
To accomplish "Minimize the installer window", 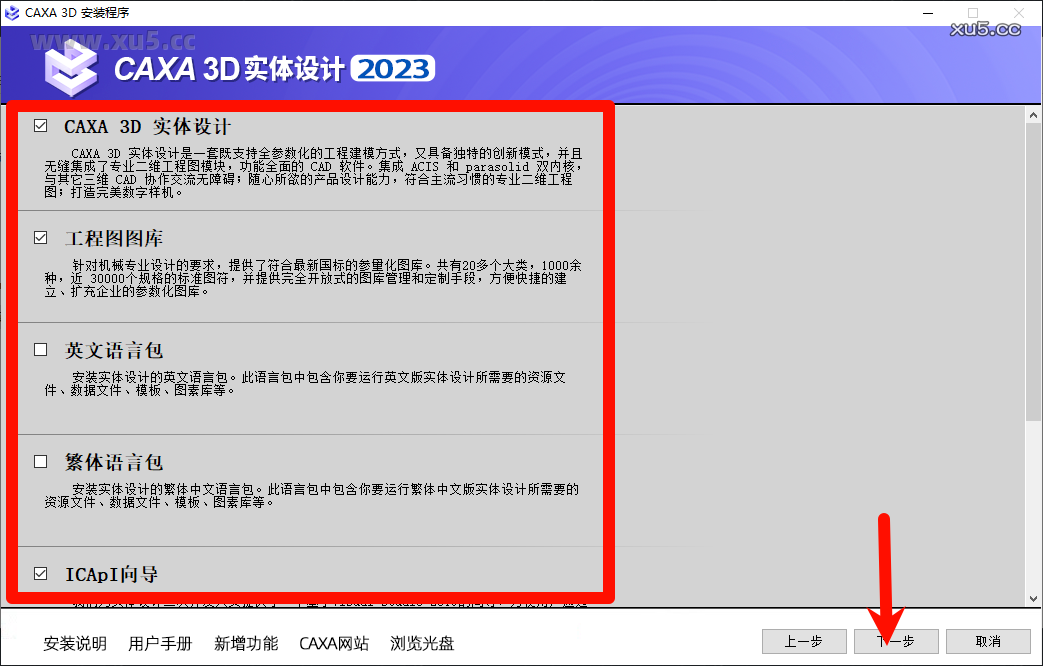I will 927,13.
